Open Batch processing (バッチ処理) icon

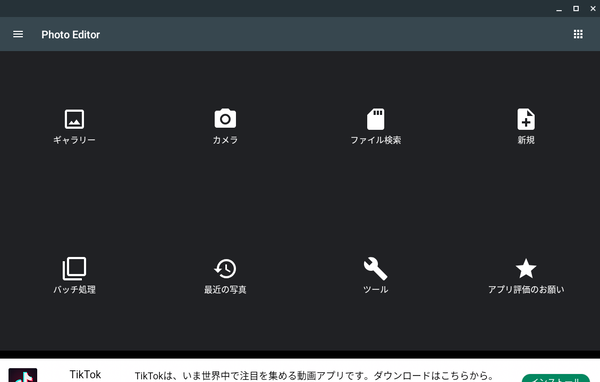click(74, 269)
